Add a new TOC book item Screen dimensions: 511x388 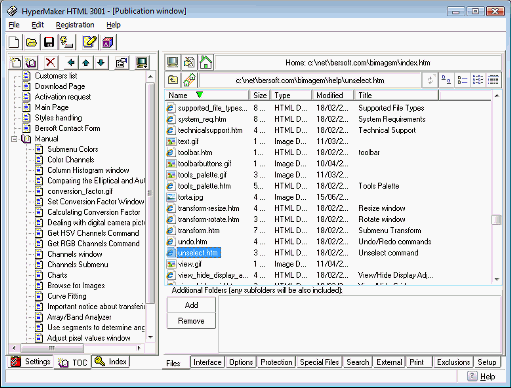31,62
